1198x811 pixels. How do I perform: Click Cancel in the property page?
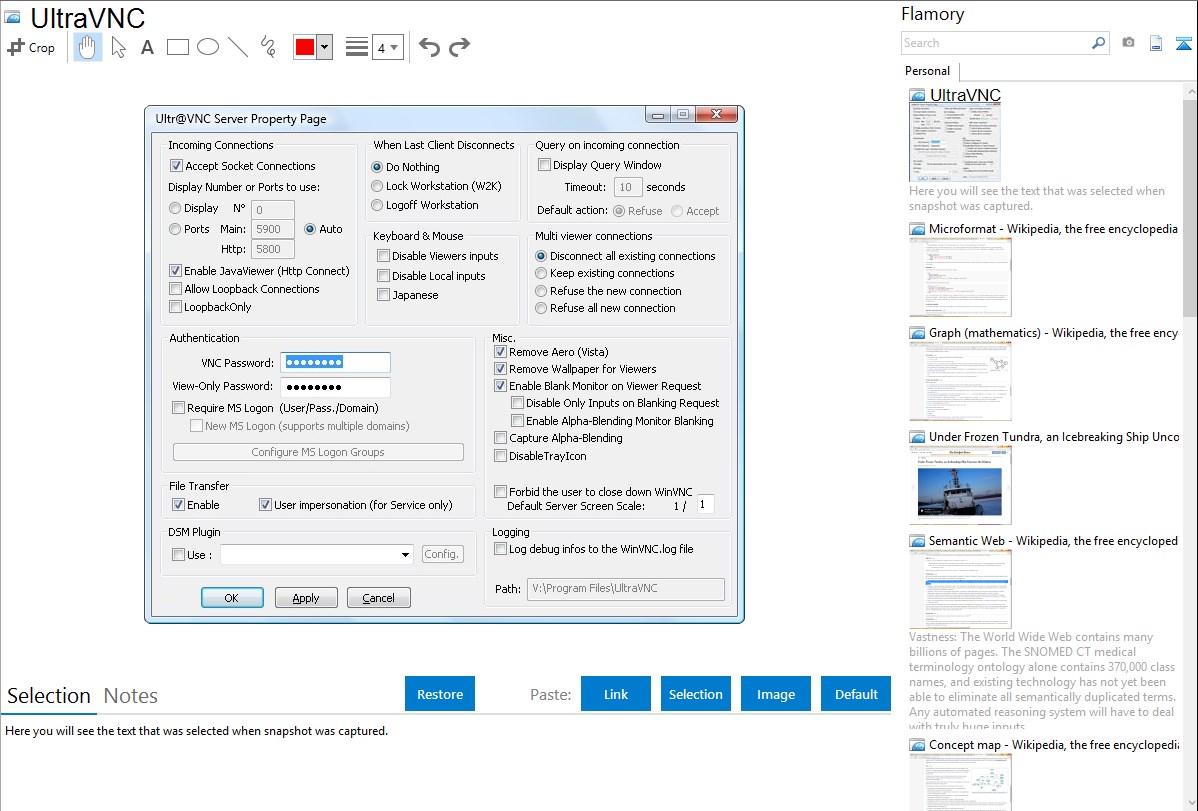pyautogui.click(x=378, y=598)
